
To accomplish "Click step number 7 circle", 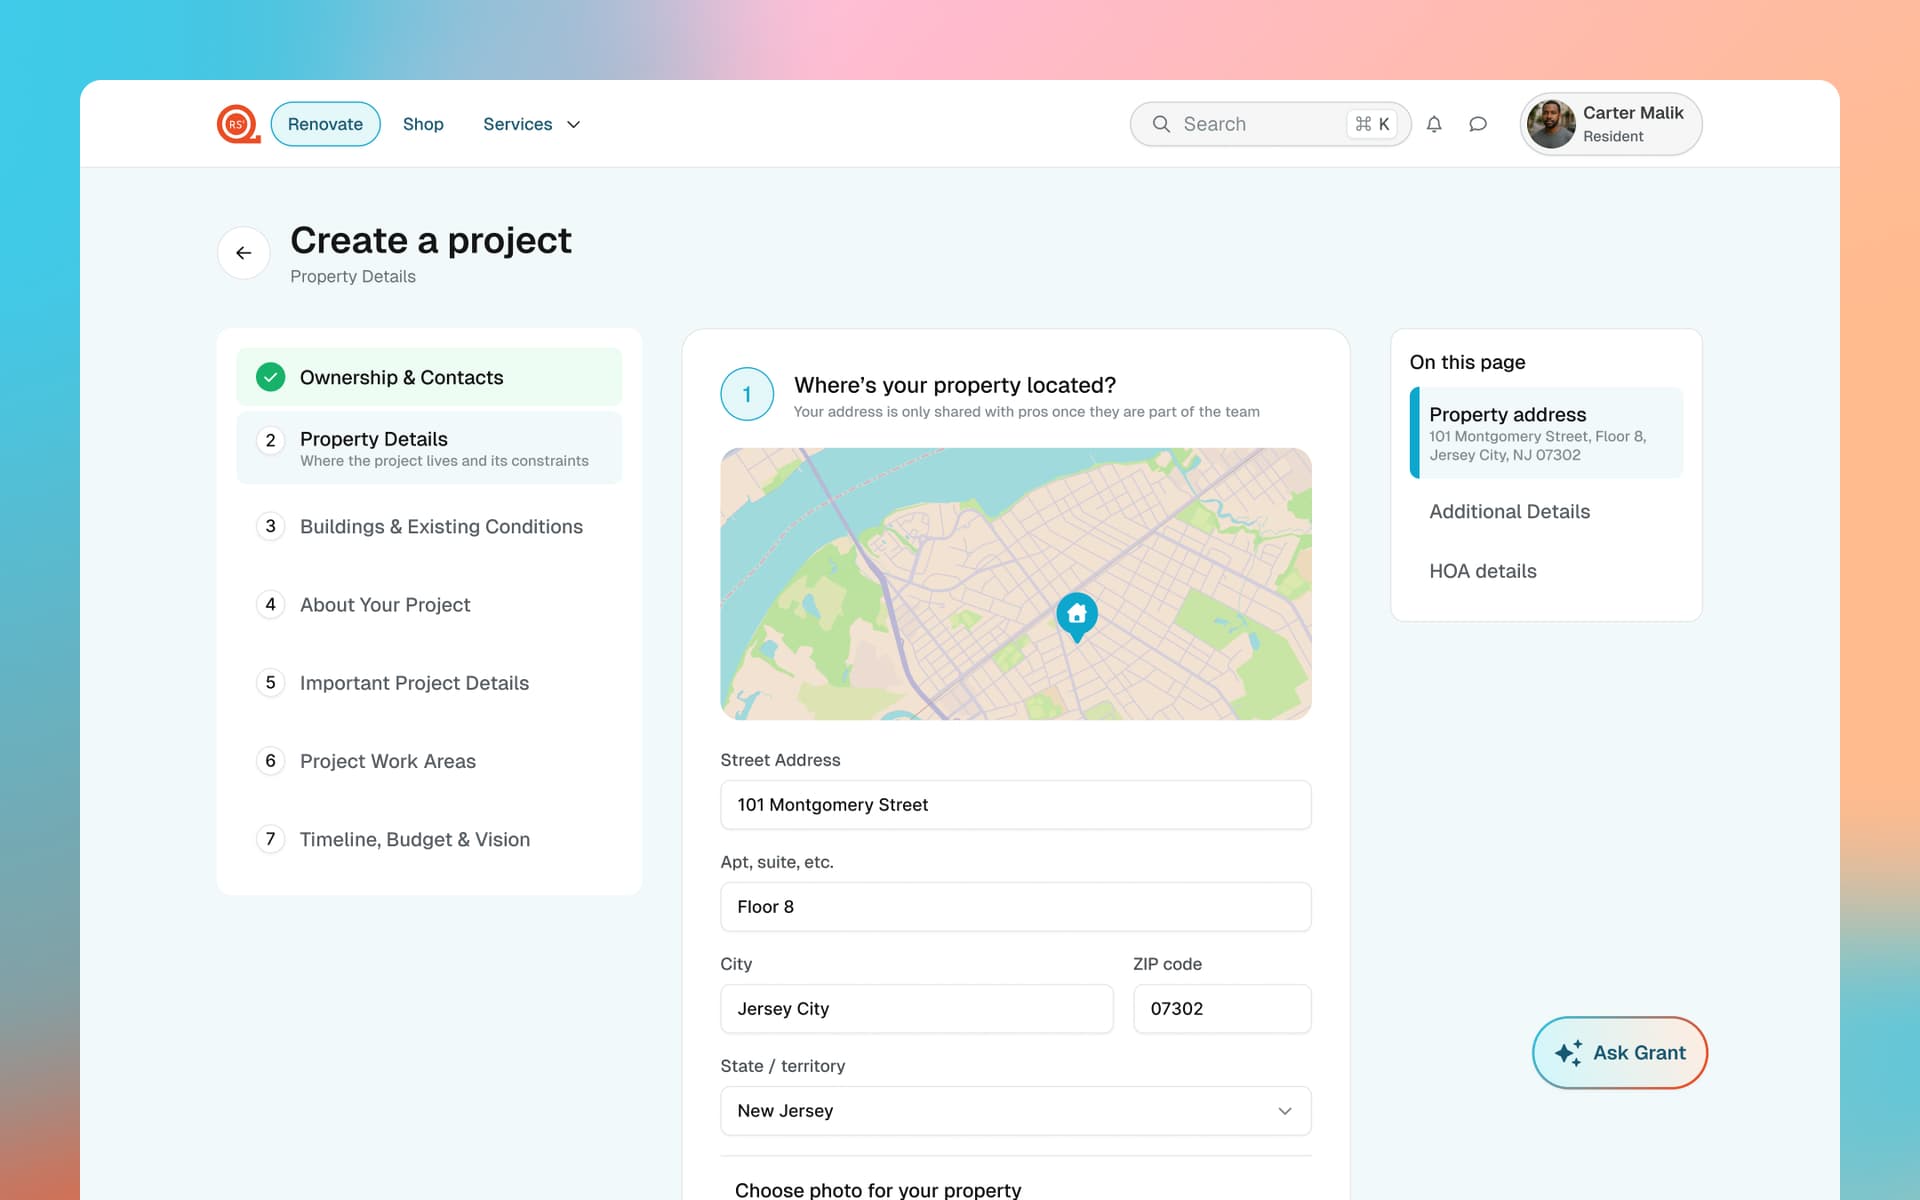I will click(x=270, y=839).
